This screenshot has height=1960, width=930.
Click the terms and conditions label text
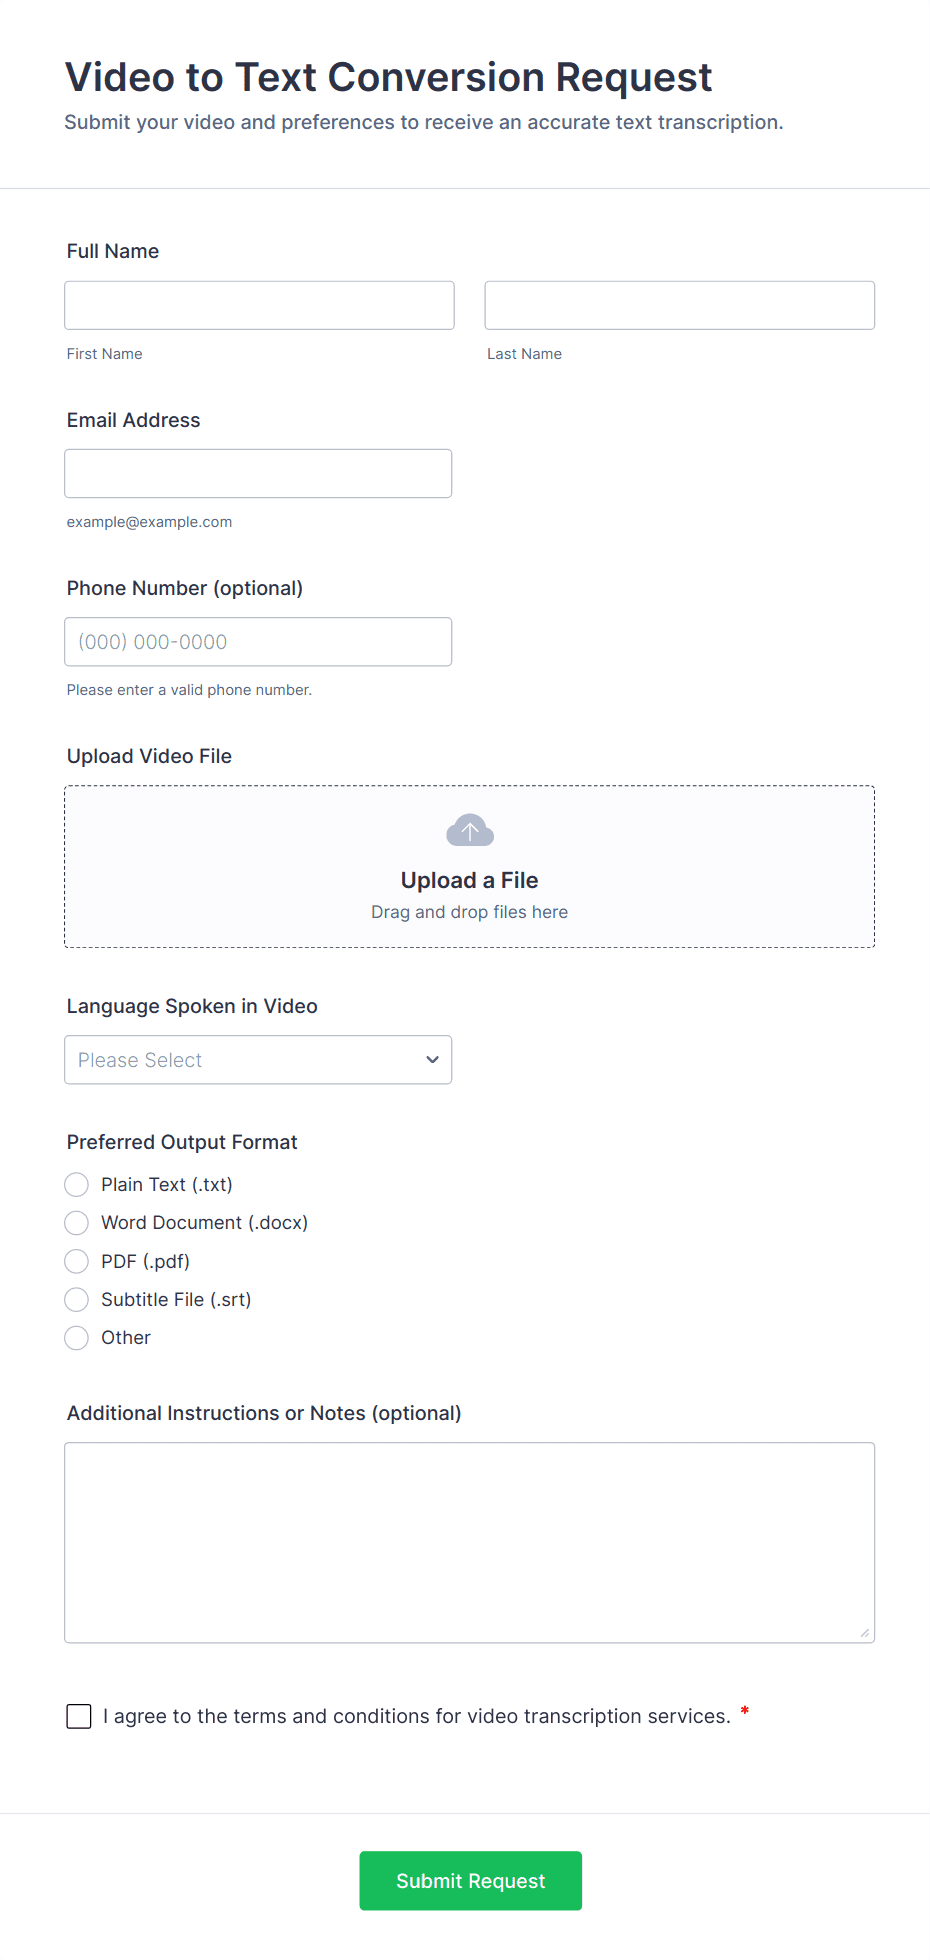(x=416, y=1717)
